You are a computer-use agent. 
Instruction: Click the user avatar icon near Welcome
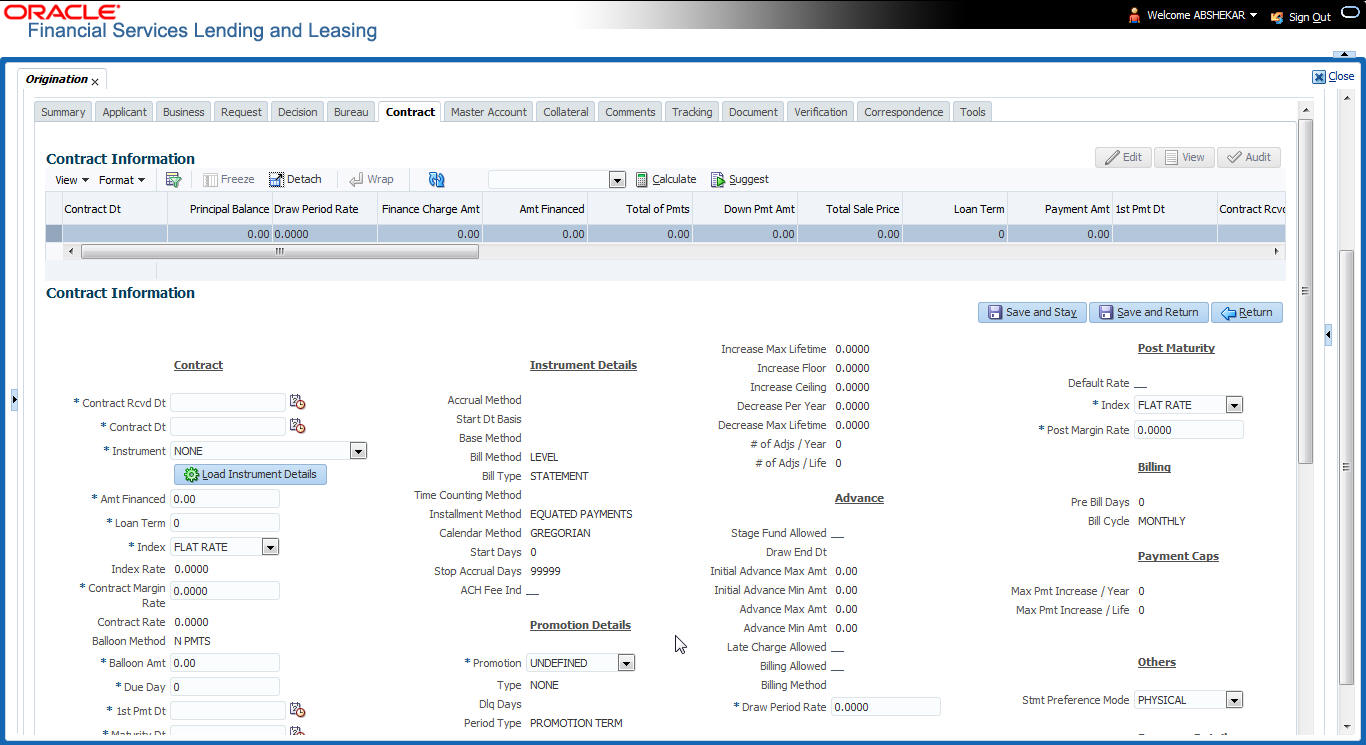point(1134,15)
